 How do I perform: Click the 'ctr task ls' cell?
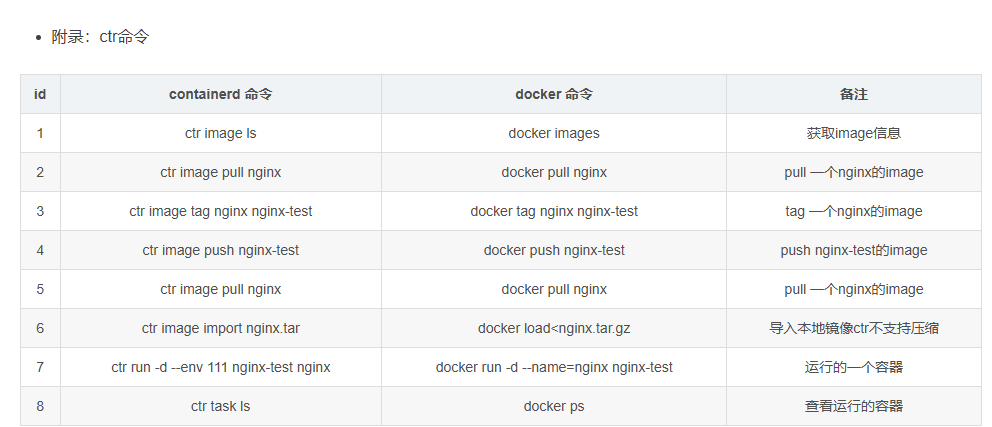[220, 406]
